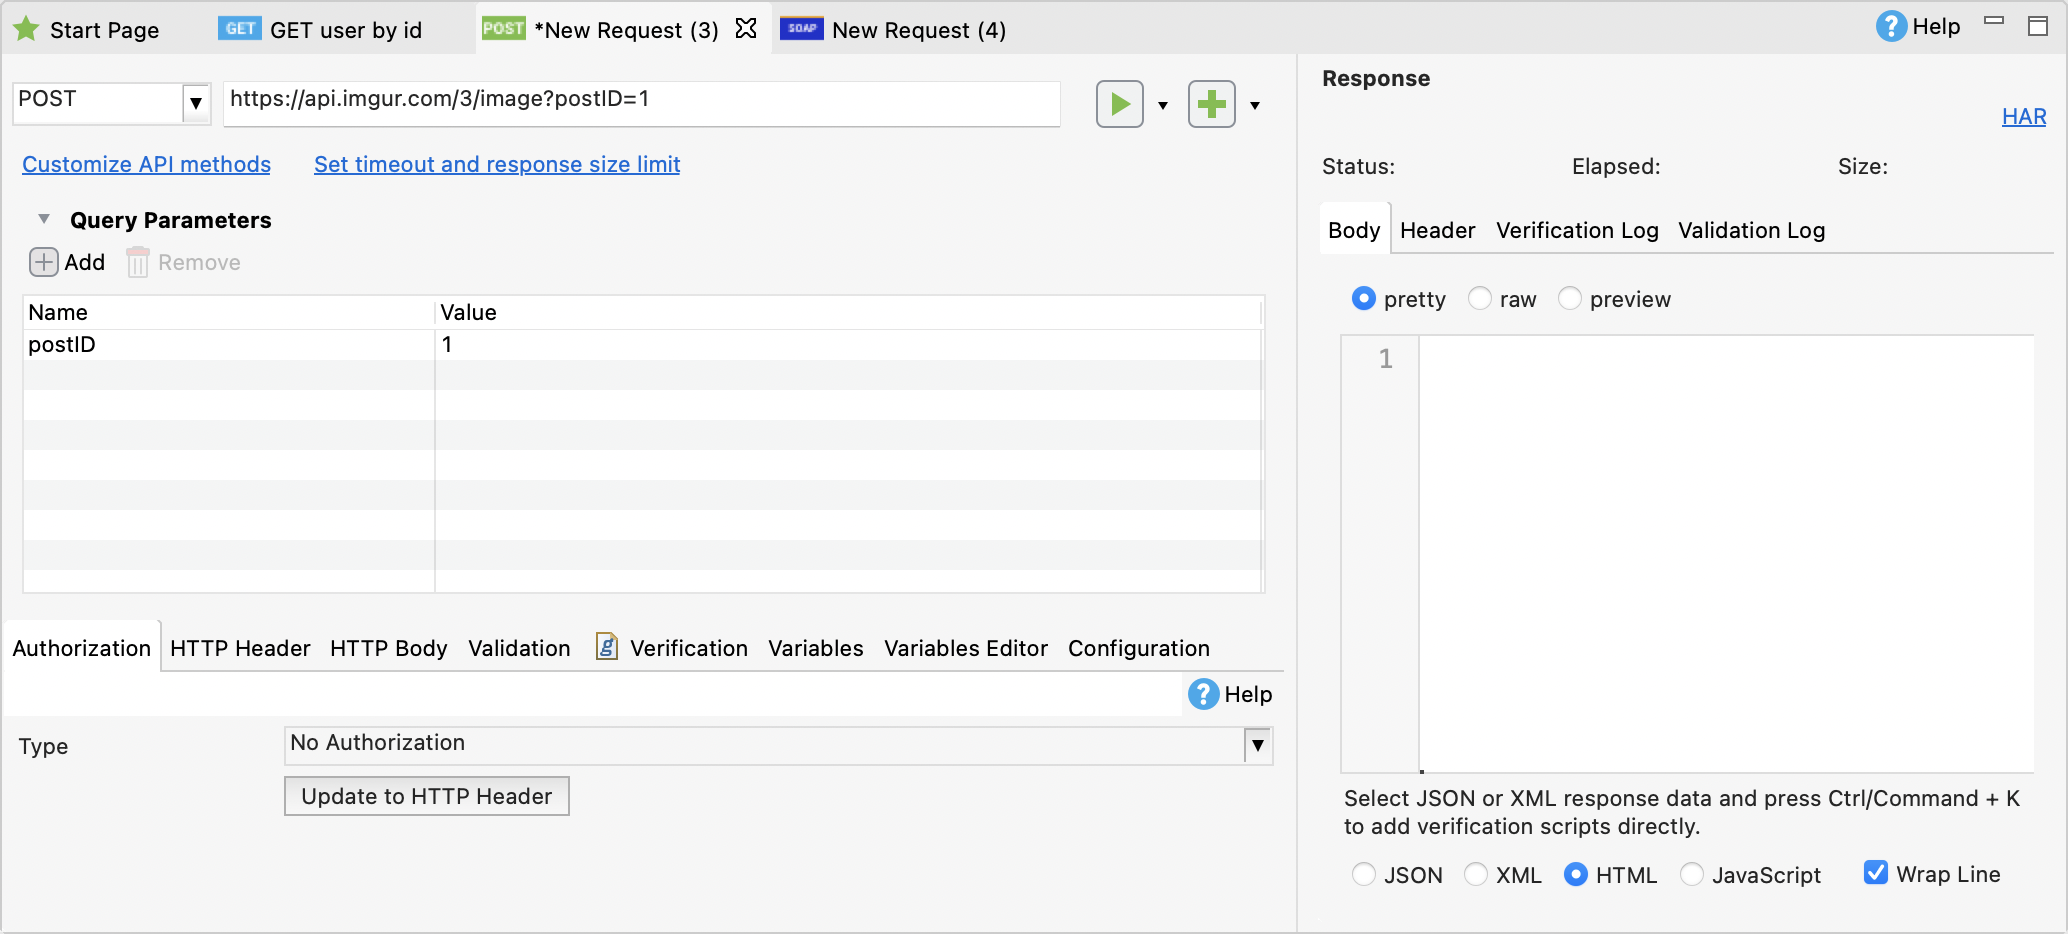The width and height of the screenshot is (2068, 934).
Task: Click the request URL input field
Action: tap(640, 103)
